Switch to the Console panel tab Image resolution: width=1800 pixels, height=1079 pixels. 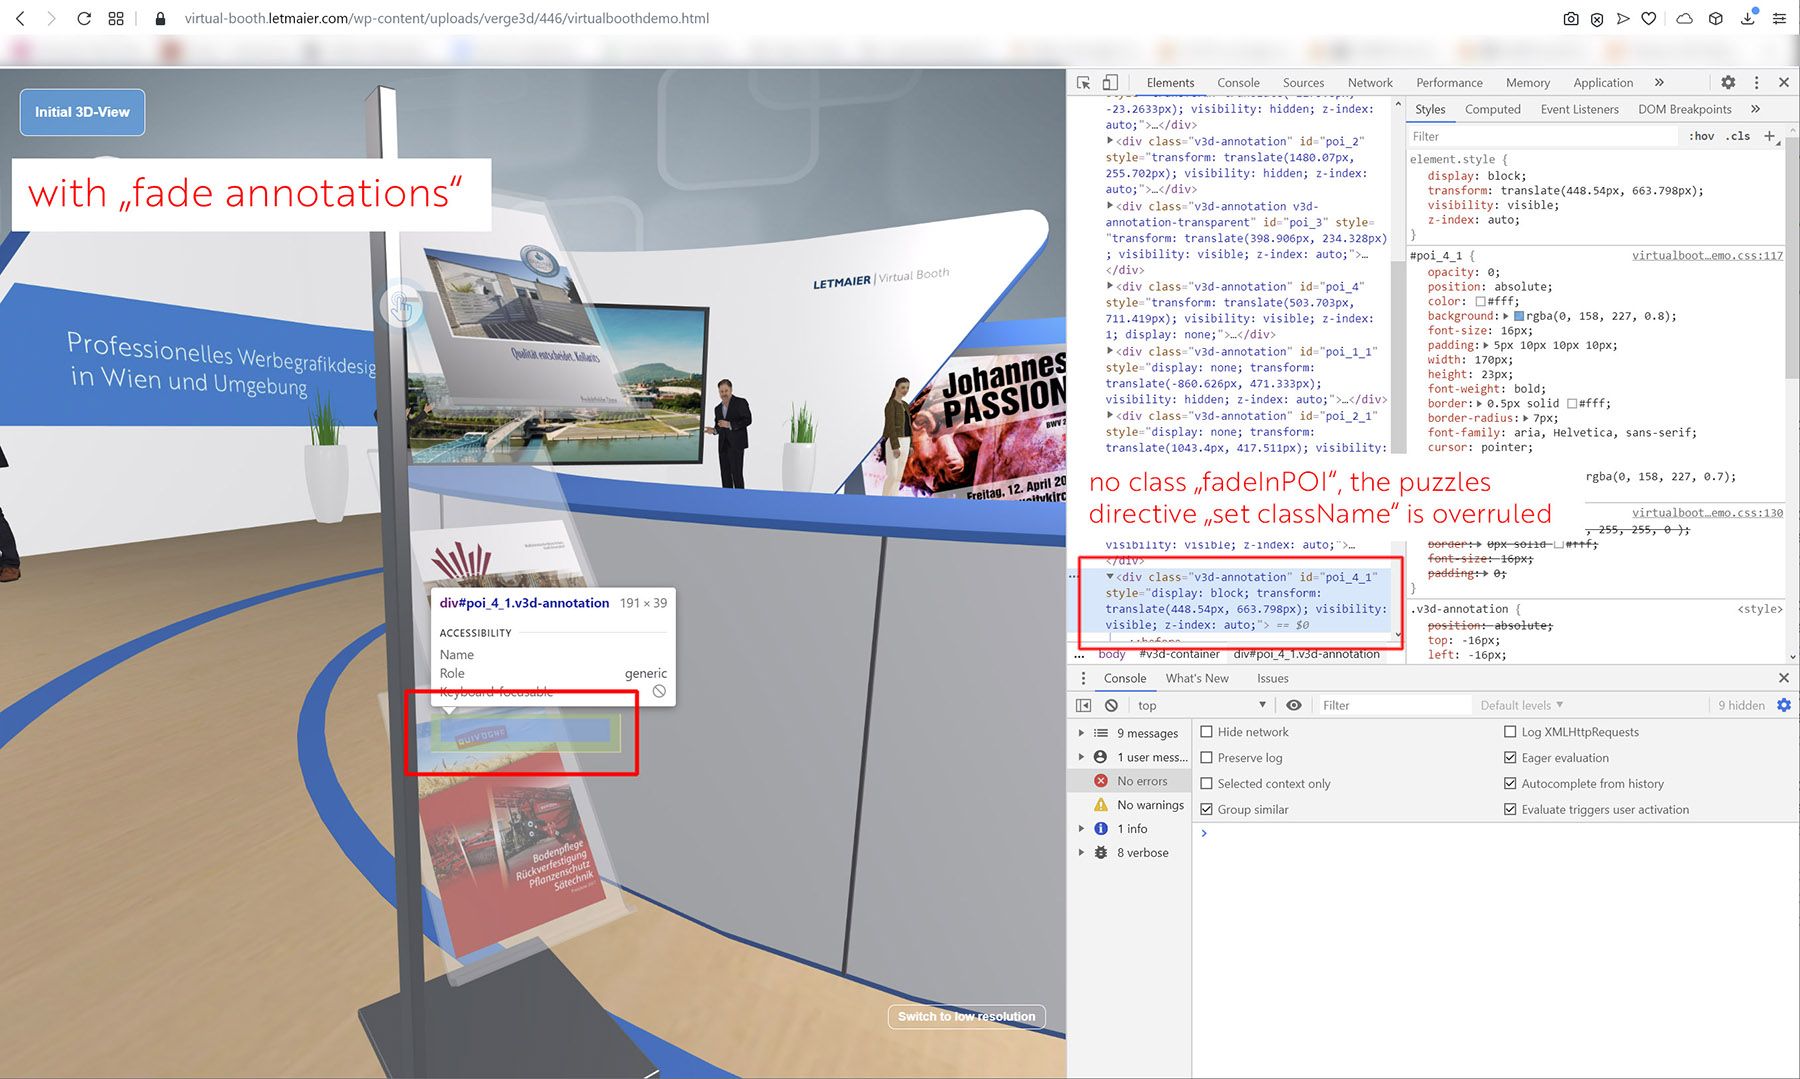click(x=1238, y=83)
